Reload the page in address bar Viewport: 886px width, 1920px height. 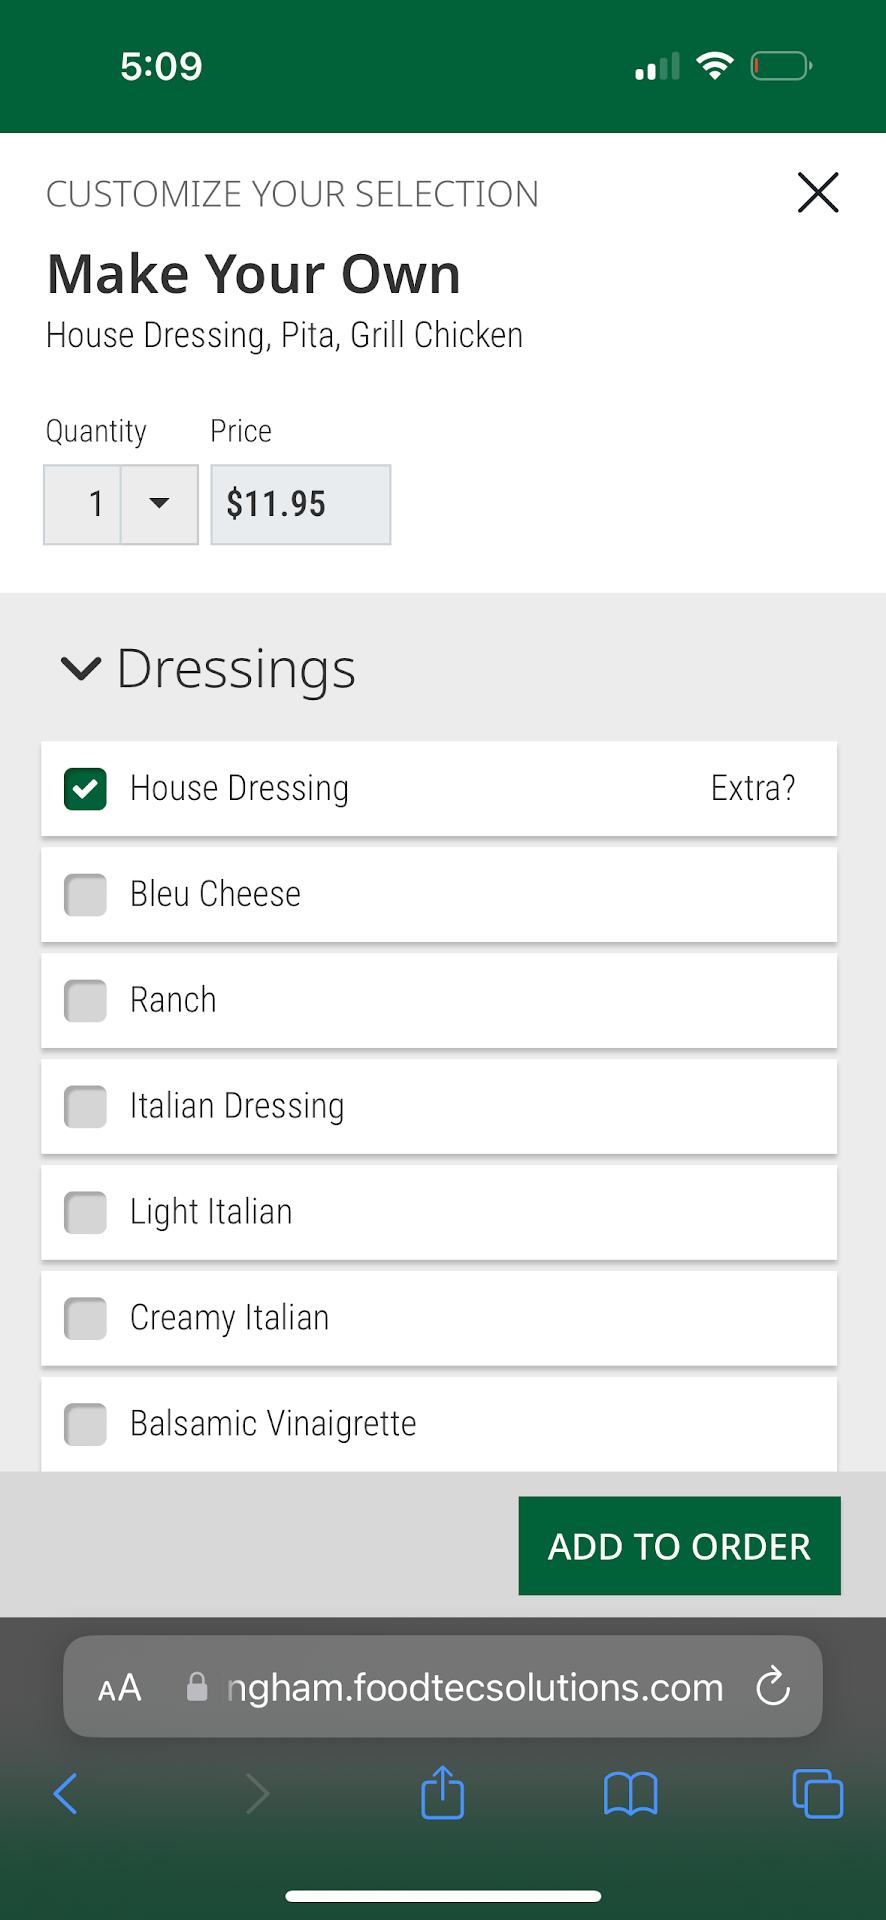(x=773, y=1687)
